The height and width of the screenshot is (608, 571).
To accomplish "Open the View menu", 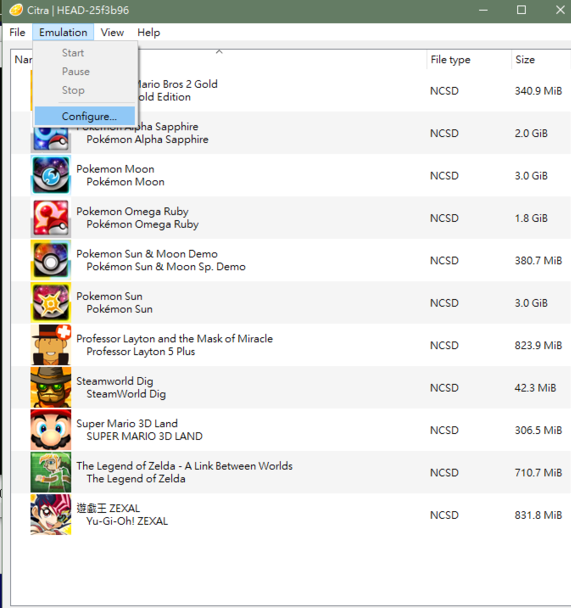I will click(112, 33).
